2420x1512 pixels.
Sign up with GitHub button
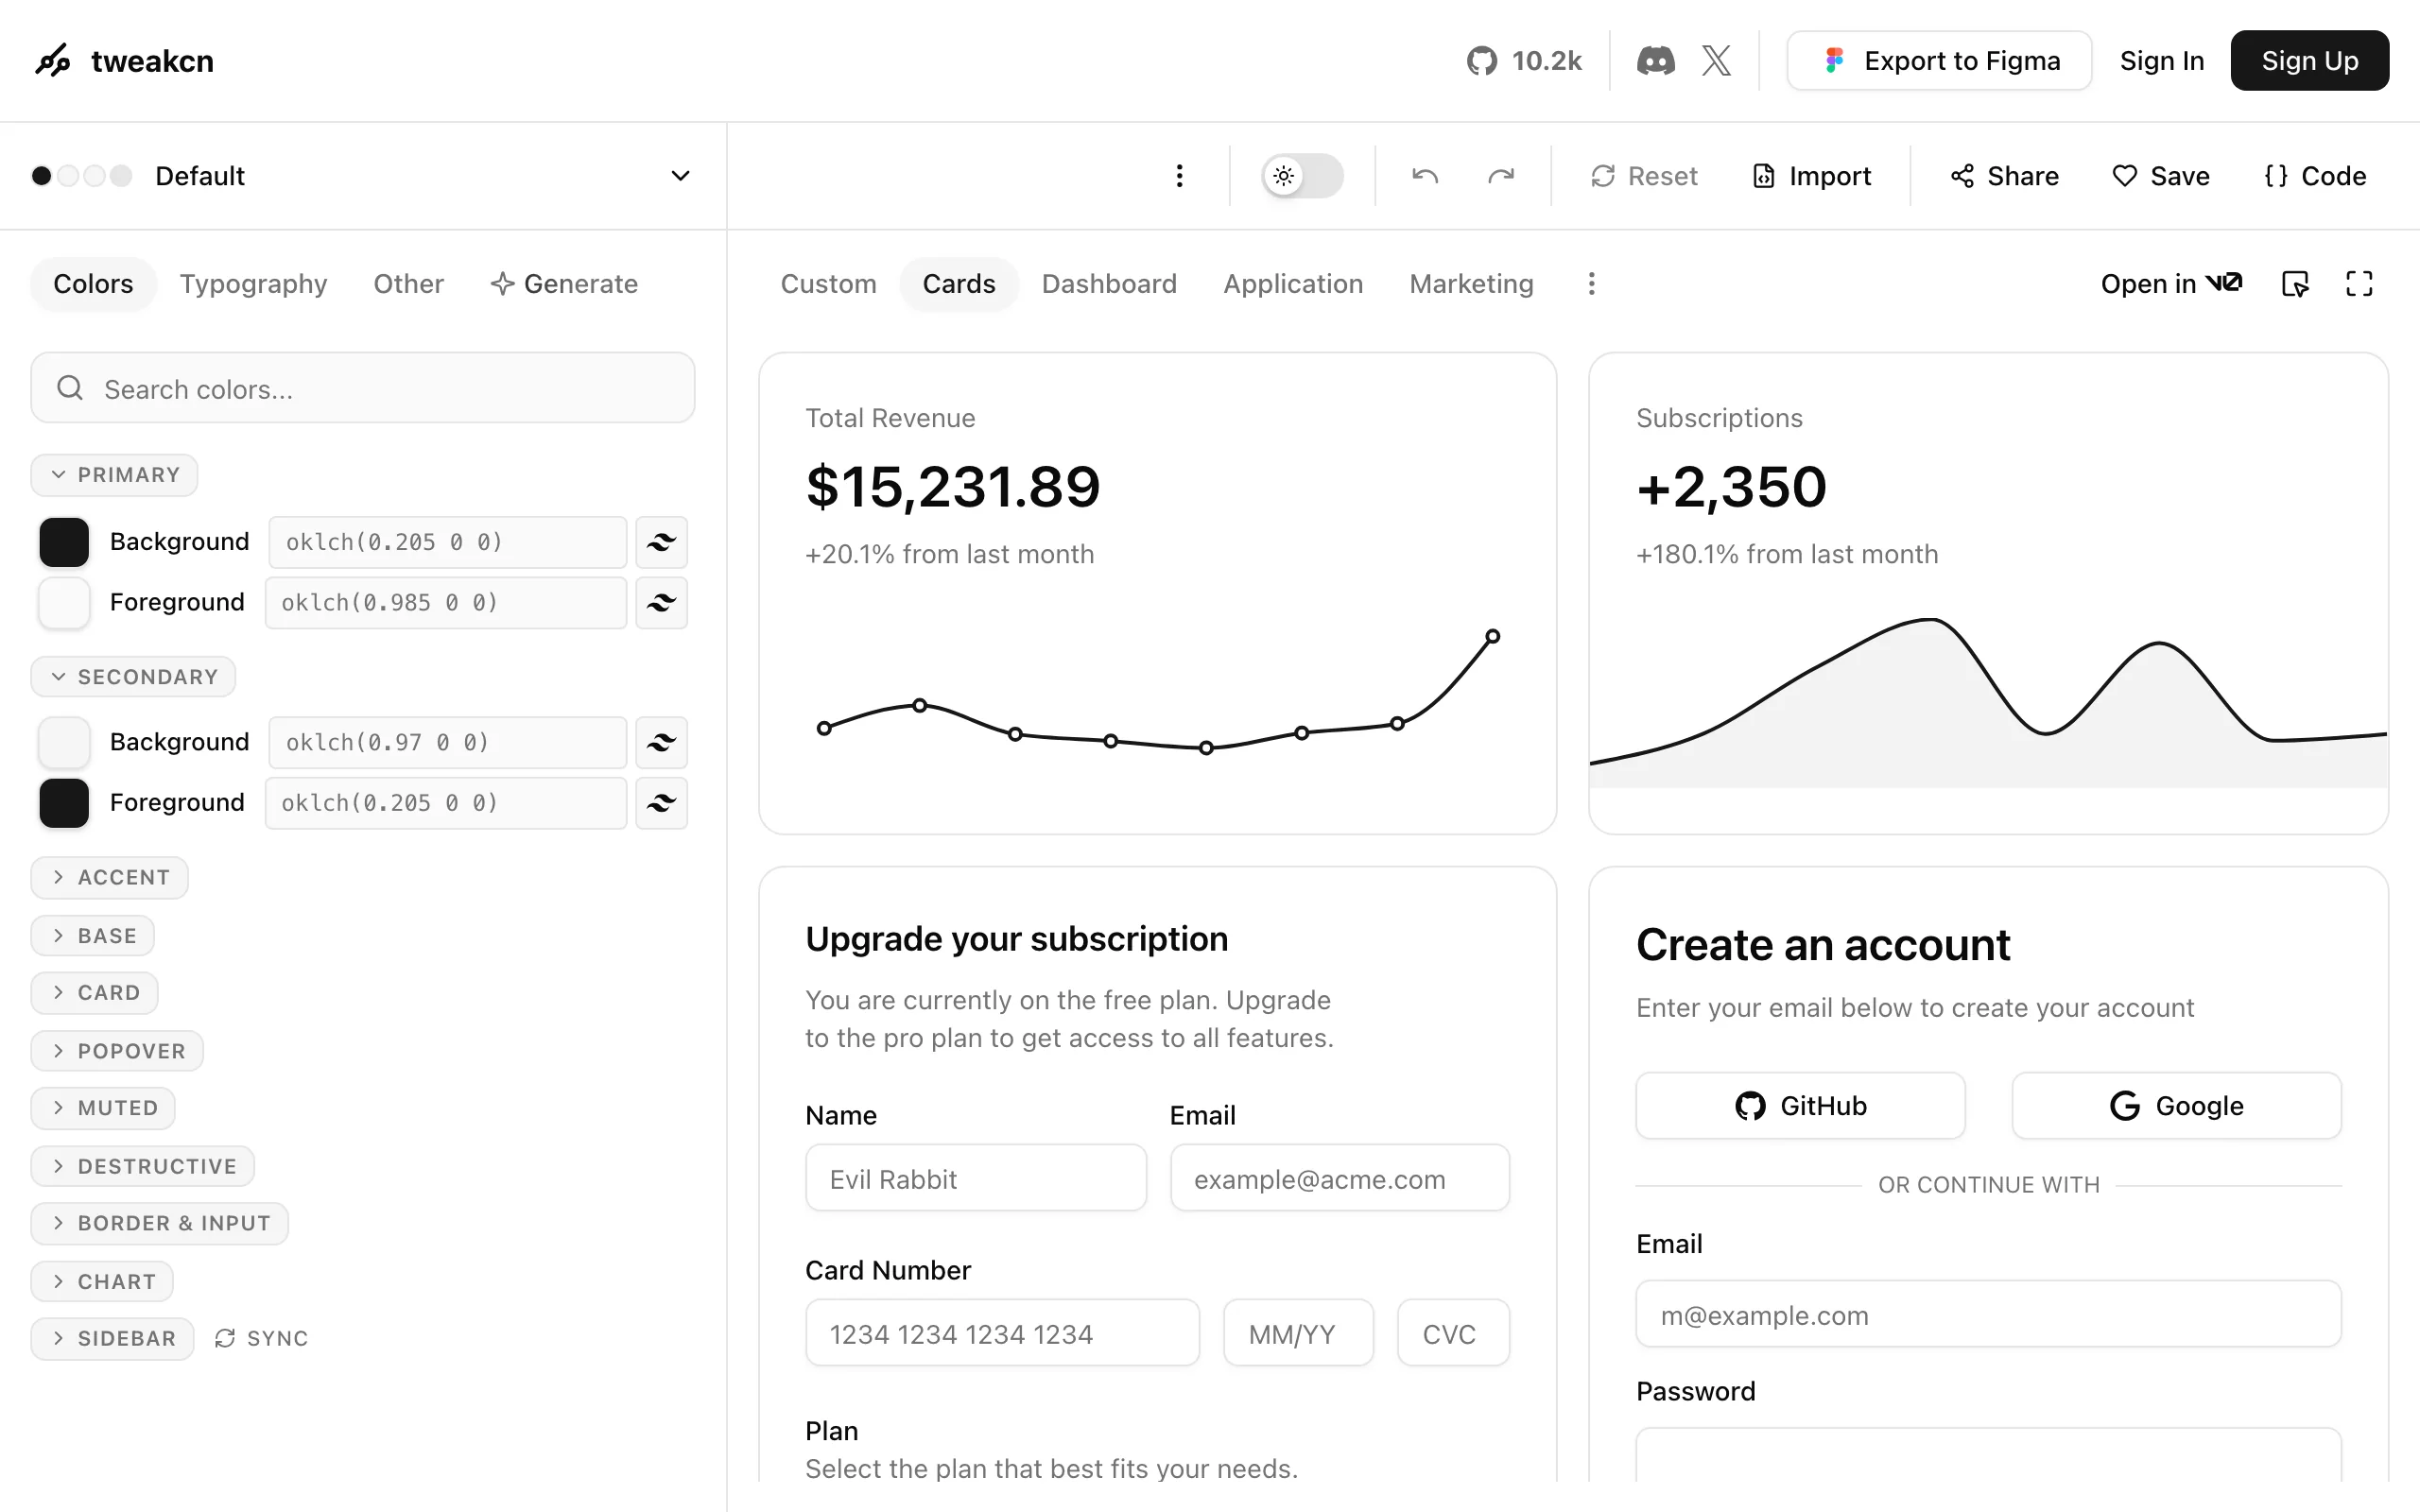tap(1800, 1105)
